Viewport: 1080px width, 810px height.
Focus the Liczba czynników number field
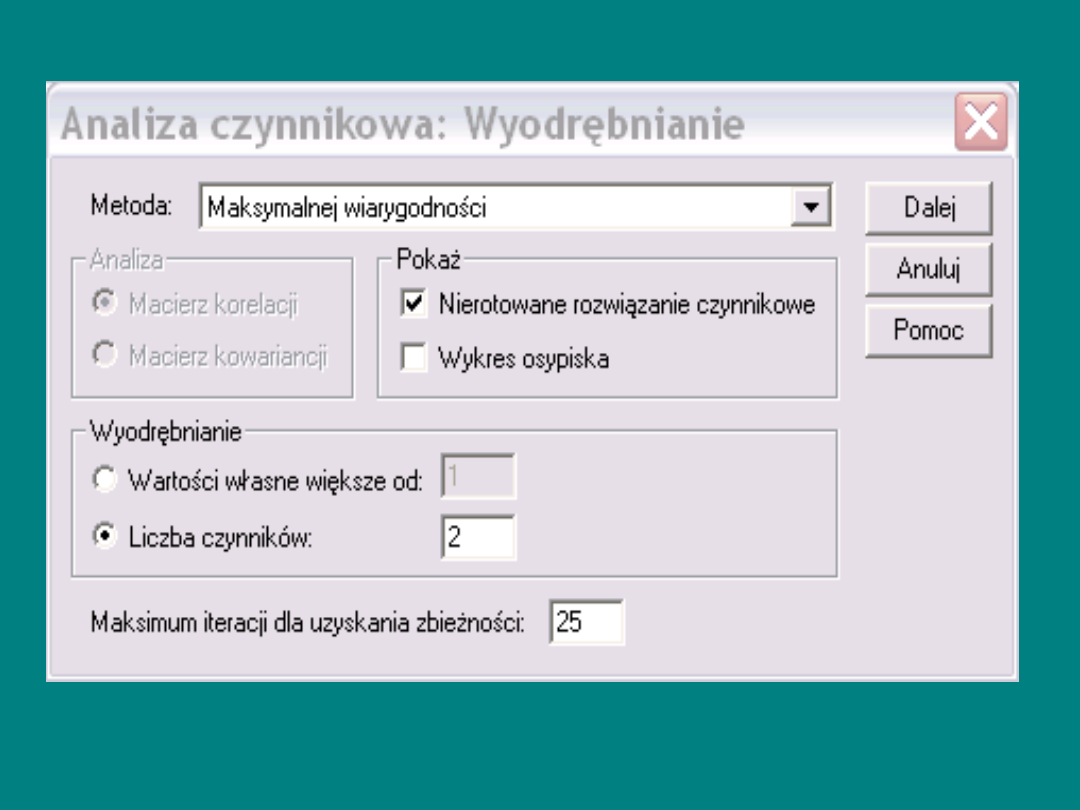pos(478,538)
